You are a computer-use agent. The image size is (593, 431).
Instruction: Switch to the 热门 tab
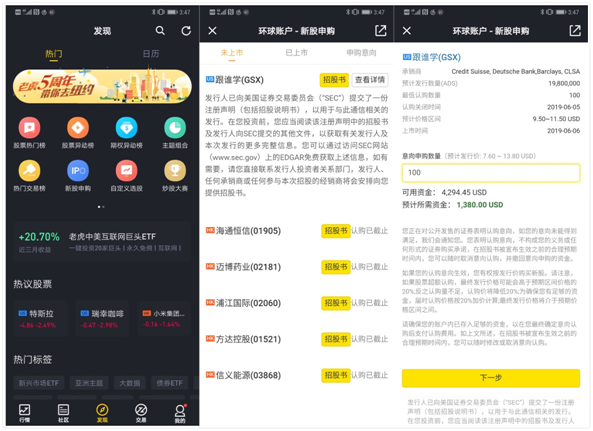[53, 54]
